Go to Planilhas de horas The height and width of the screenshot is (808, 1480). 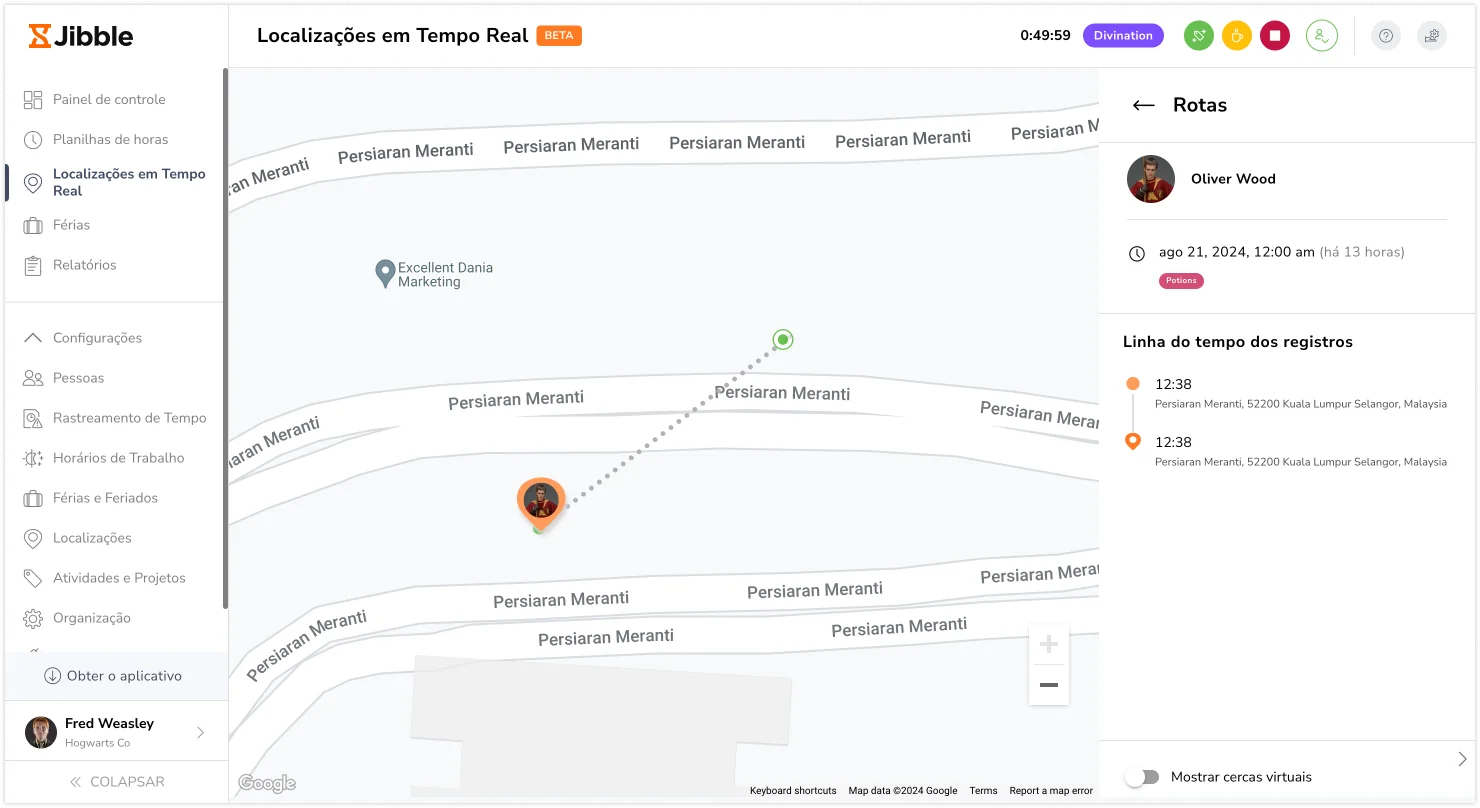[x=110, y=140]
